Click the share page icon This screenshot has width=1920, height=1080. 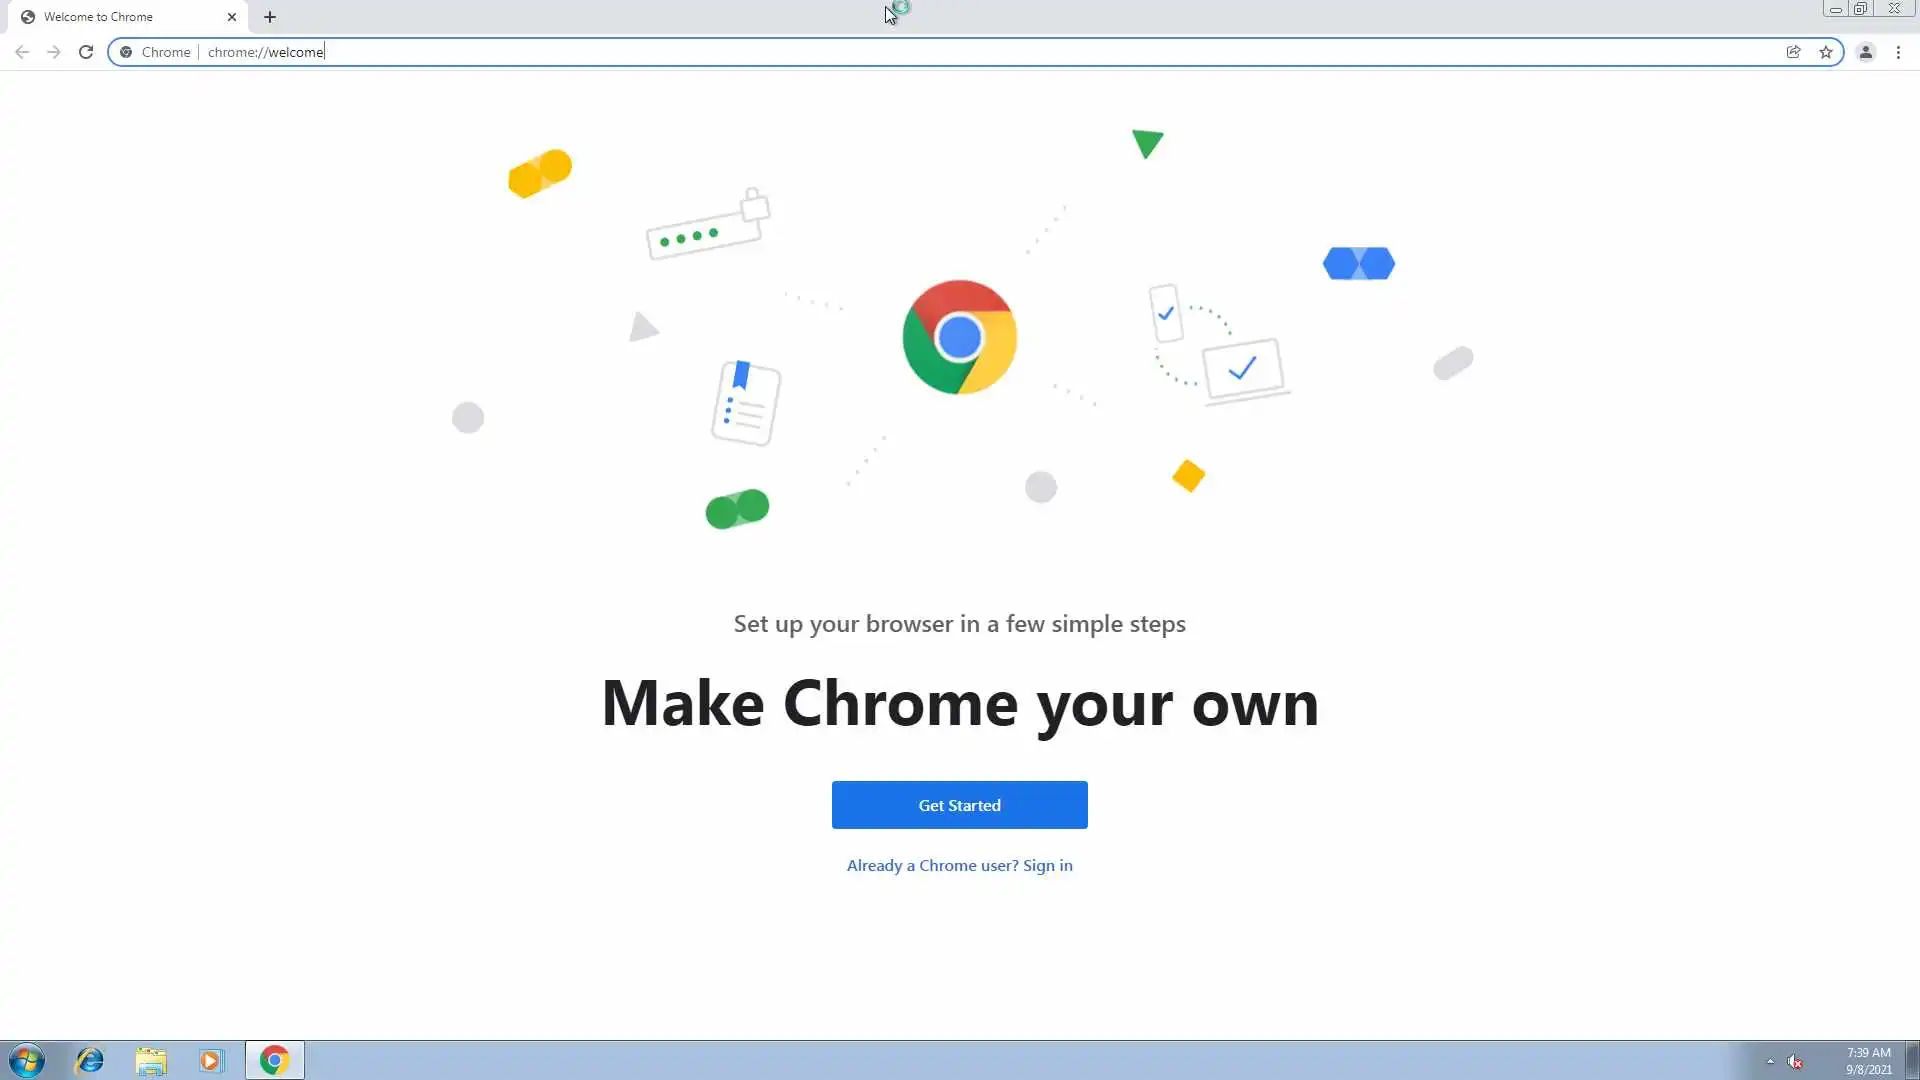[x=1793, y=52]
